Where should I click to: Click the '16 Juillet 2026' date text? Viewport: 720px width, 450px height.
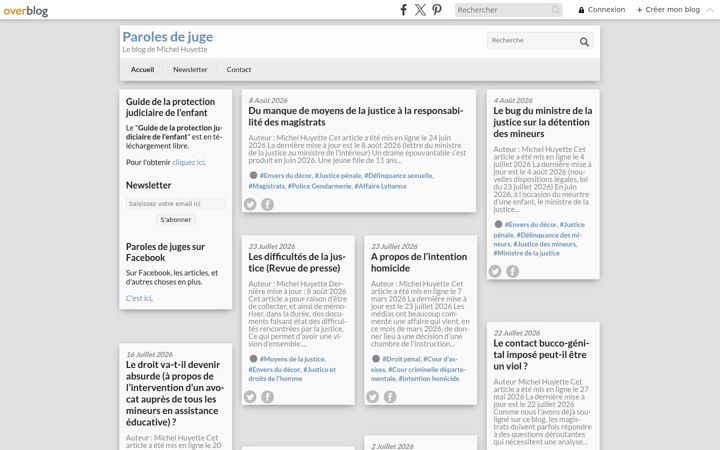click(x=149, y=354)
